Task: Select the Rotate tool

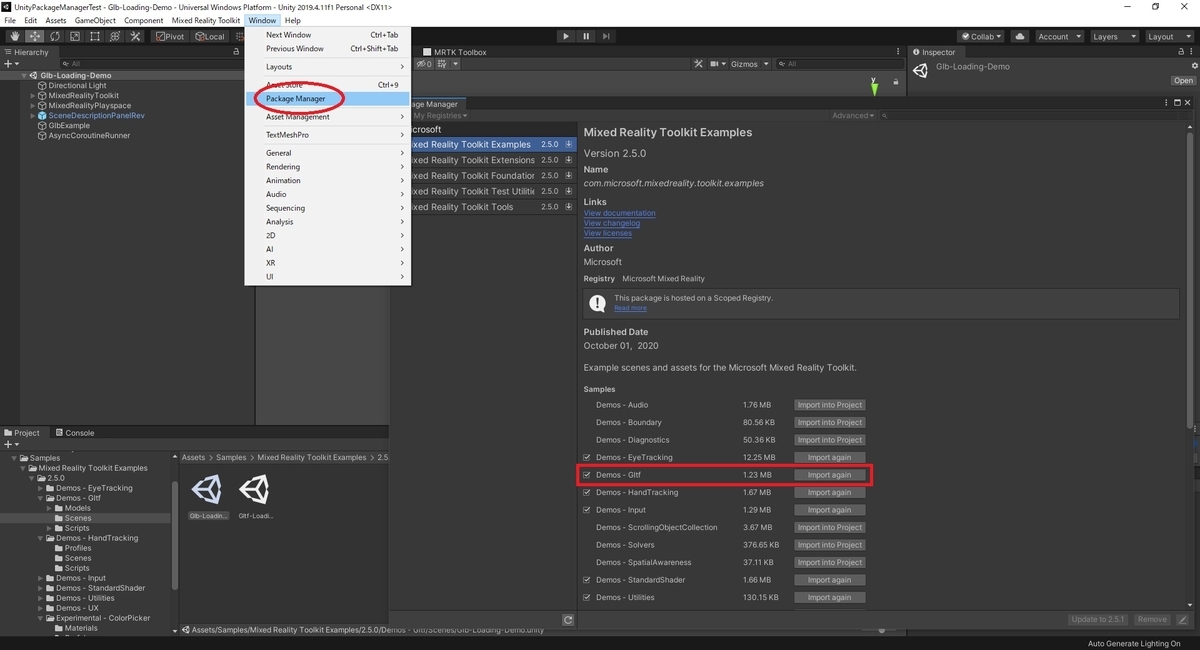Action: tap(54, 36)
